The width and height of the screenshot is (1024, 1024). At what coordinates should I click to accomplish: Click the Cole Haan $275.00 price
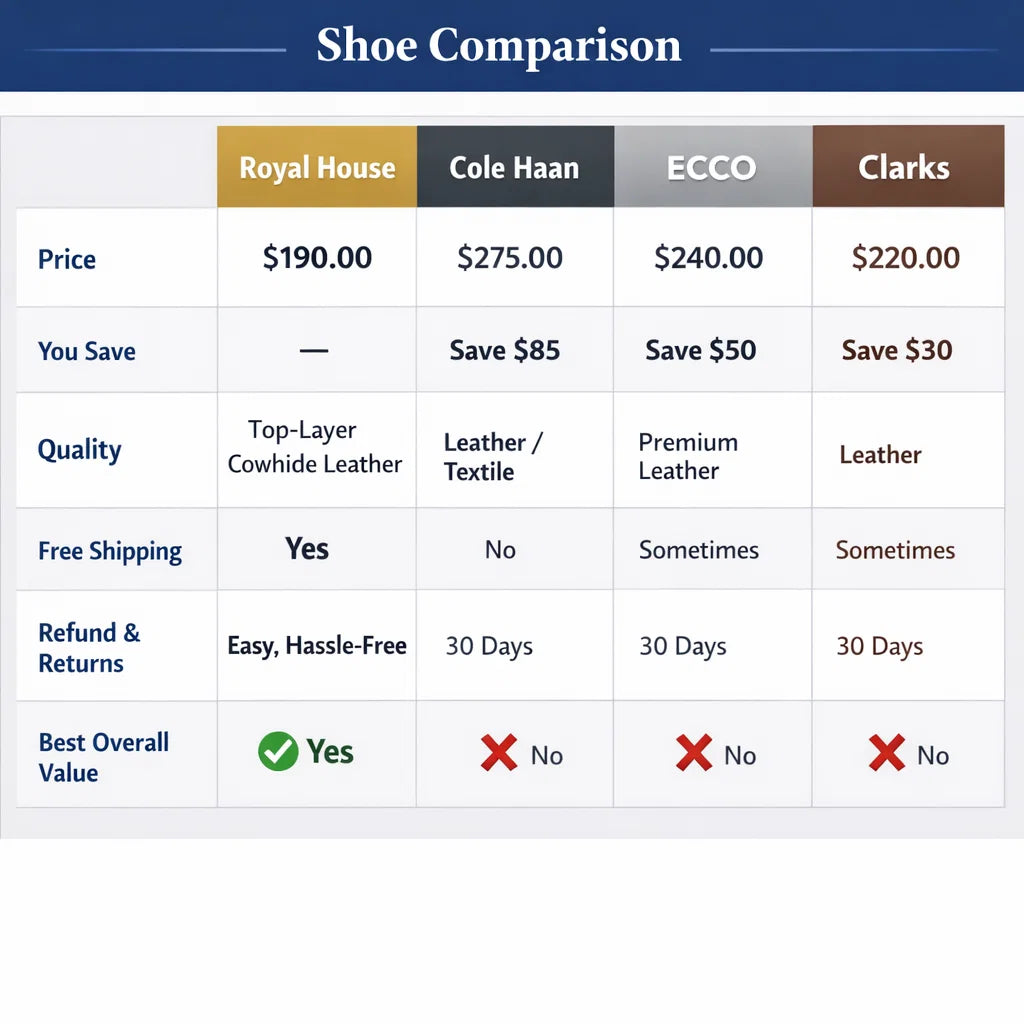click(510, 258)
